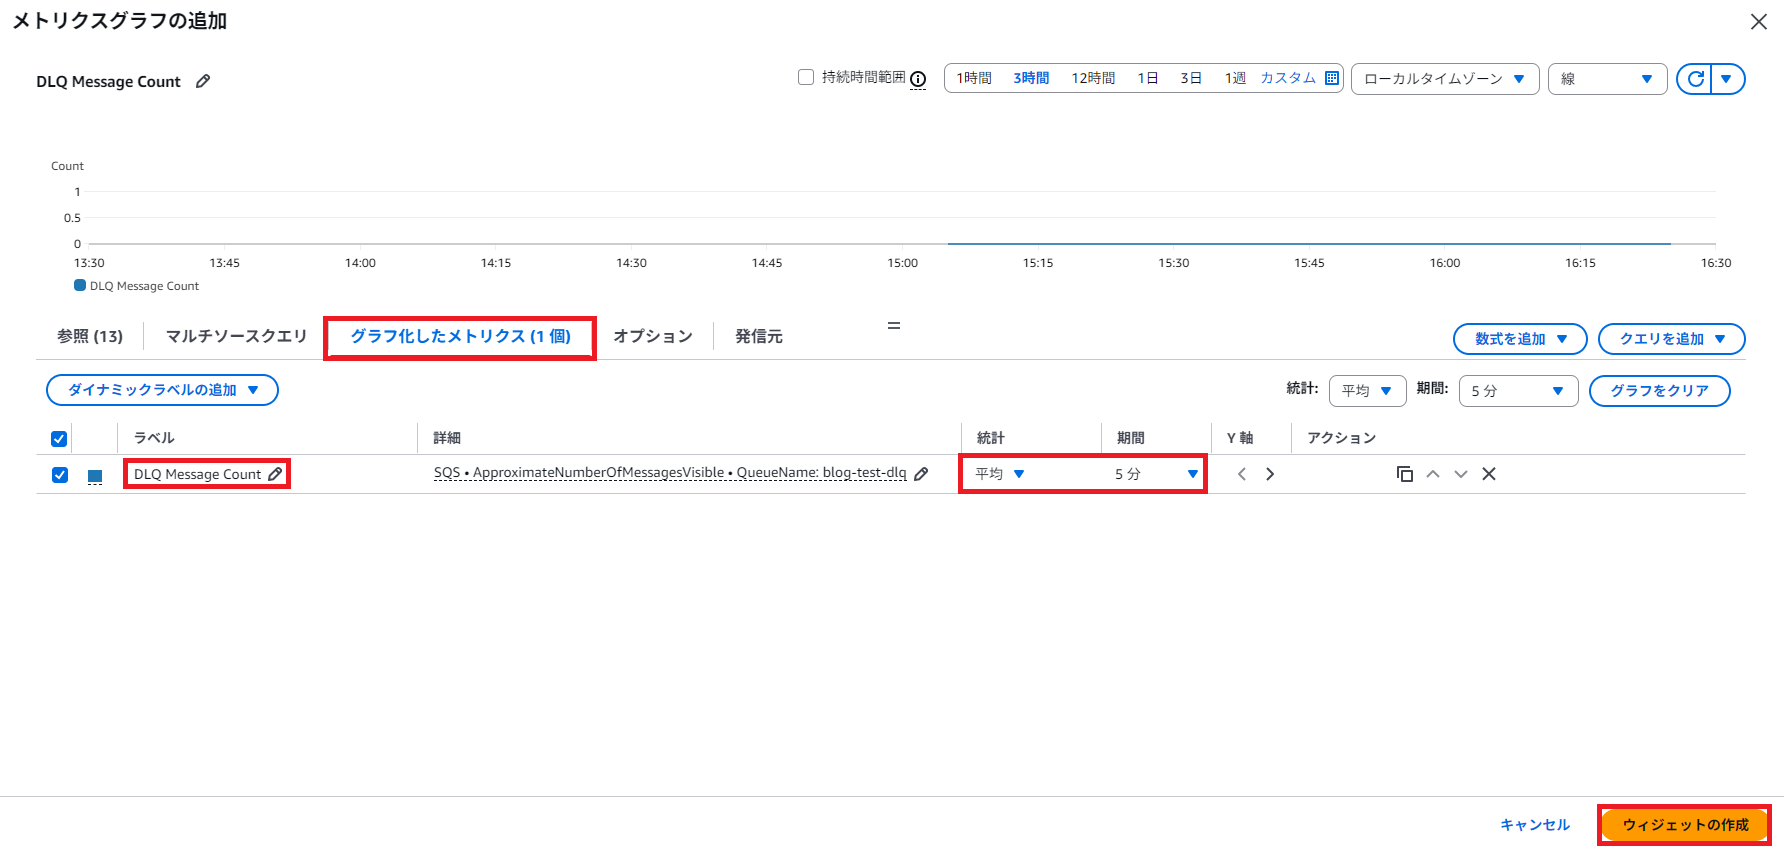Move the metric up with the up arrow
Image resolution: width=1784 pixels, height=849 pixels.
(1432, 474)
